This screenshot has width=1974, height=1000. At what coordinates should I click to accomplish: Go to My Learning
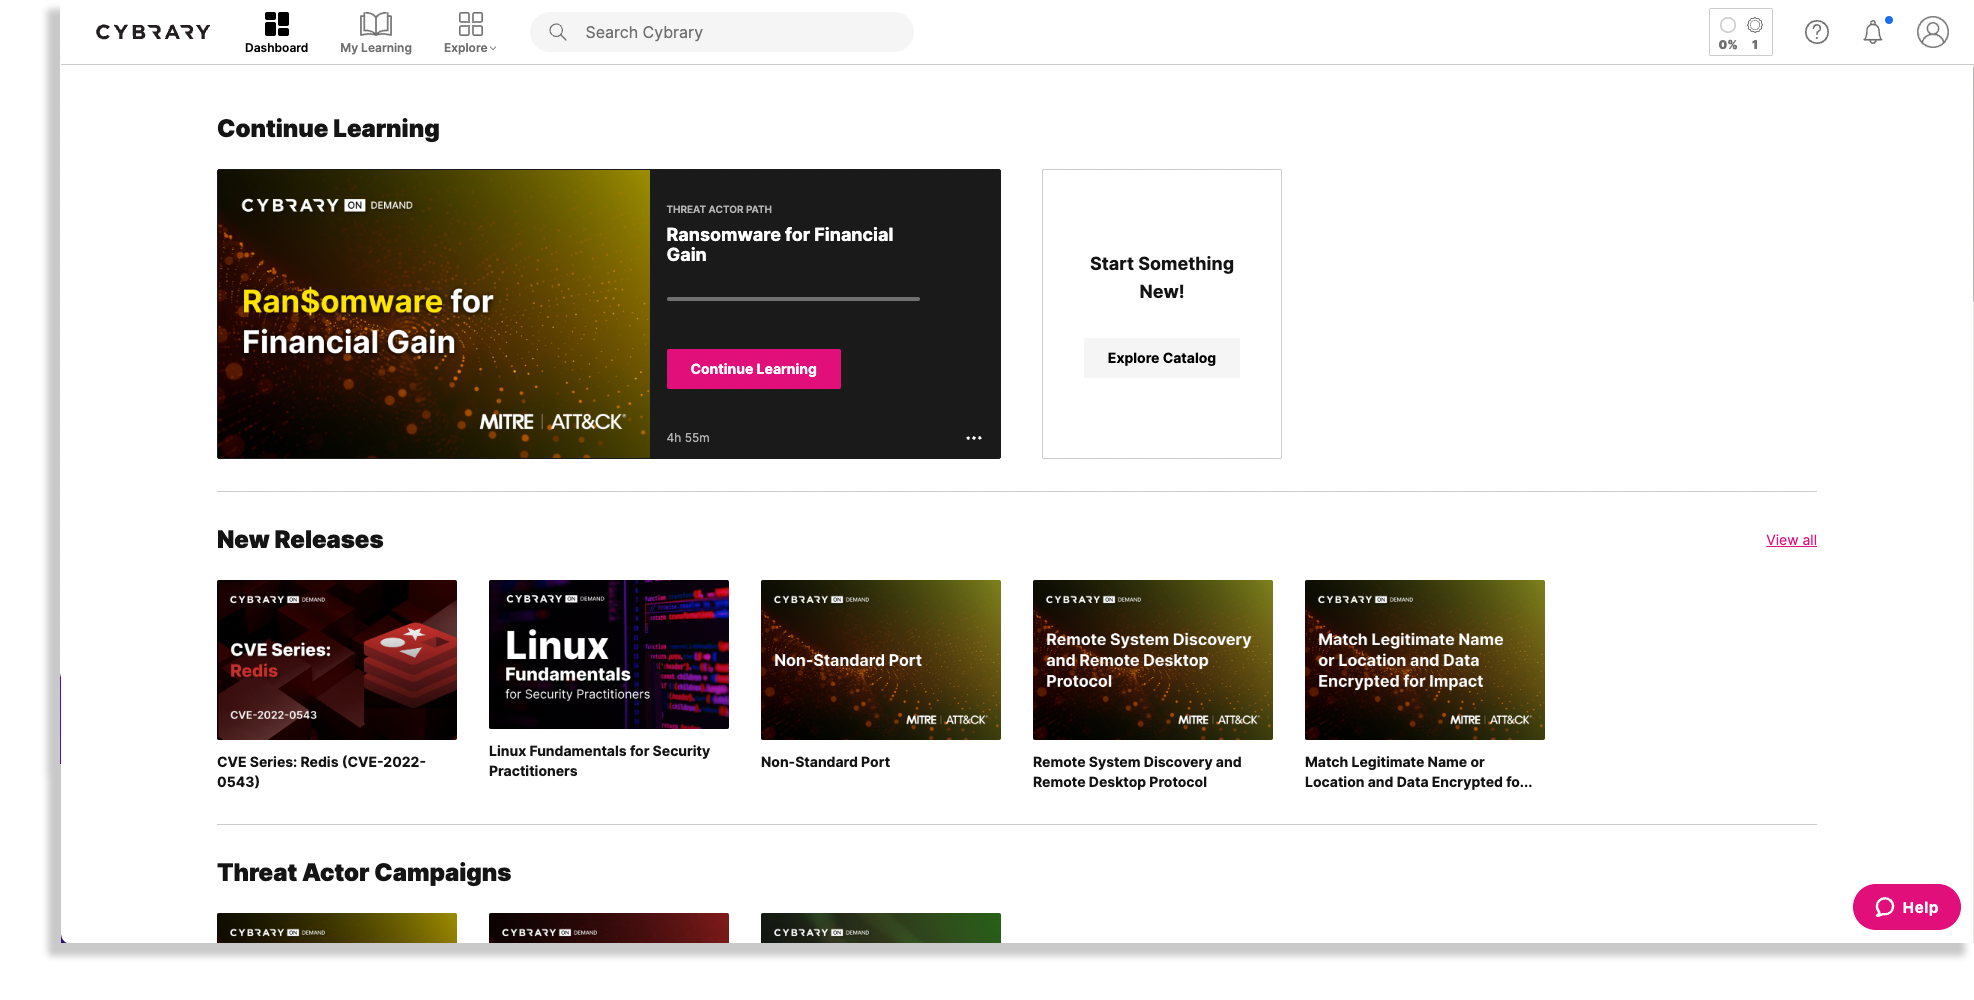[376, 32]
